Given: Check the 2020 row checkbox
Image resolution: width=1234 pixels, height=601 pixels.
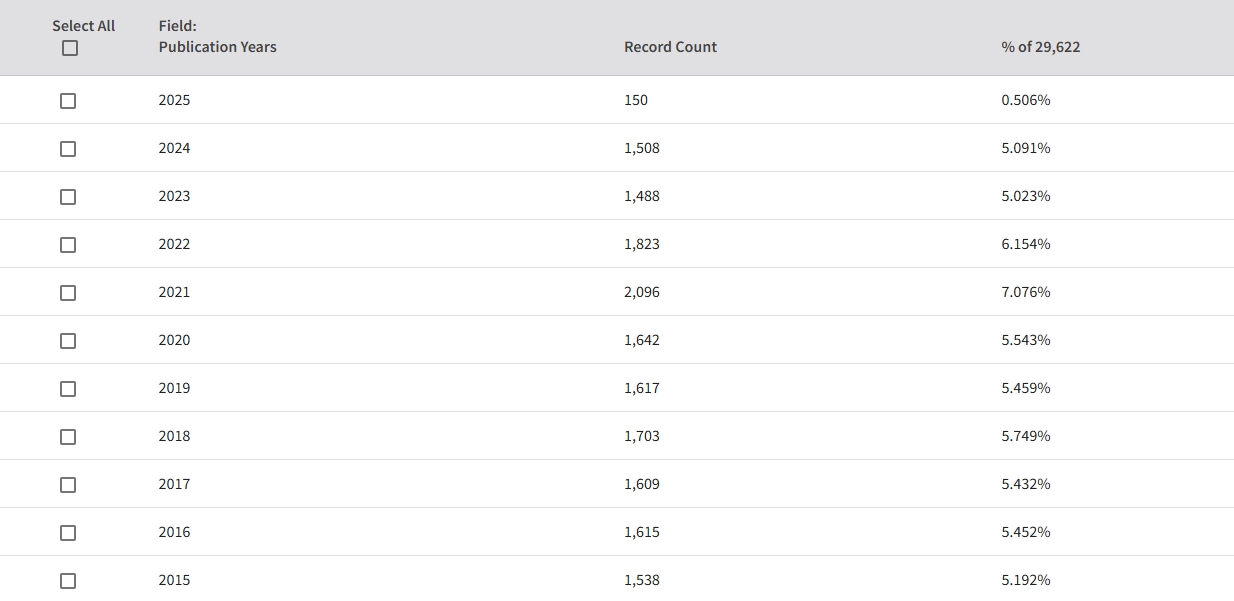Looking at the screenshot, I should click(68, 341).
